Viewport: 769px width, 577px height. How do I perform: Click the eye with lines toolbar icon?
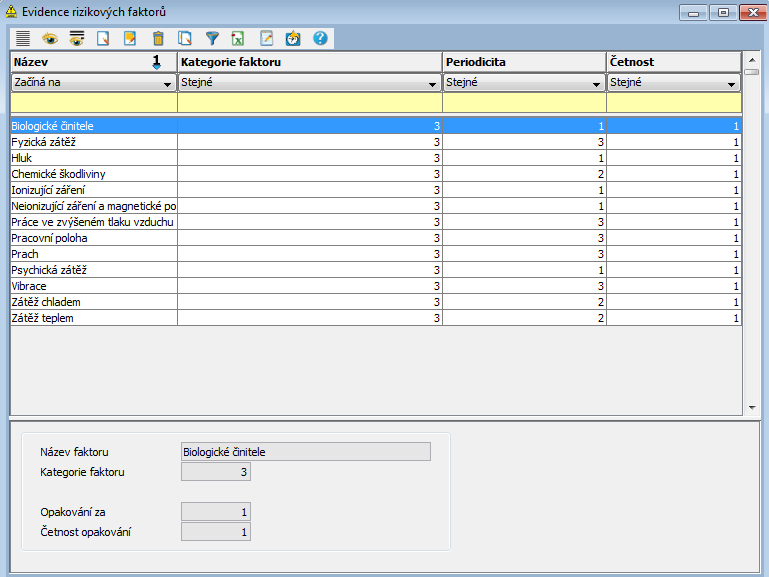[76, 38]
